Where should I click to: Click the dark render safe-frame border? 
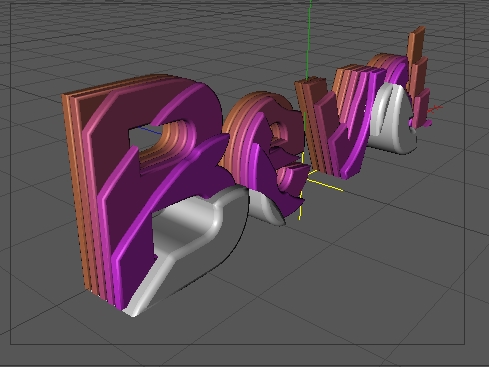tap(237, 344)
